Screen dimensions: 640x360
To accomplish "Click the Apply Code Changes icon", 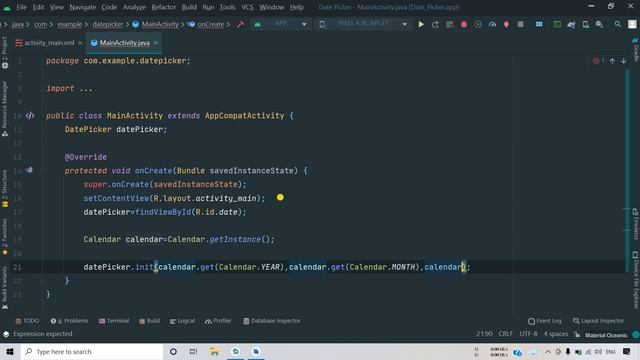I will click(x=449, y=24).
